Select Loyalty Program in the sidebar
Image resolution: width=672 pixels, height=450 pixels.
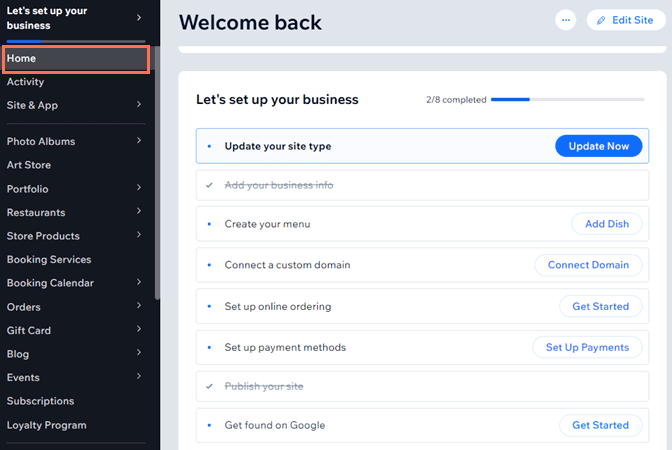47,425
